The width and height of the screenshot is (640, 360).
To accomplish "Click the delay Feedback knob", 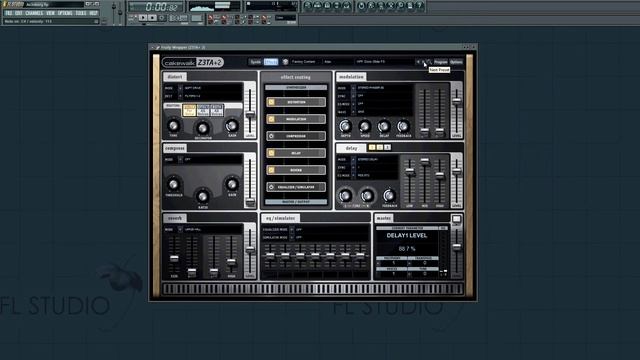I will point(389,196).
